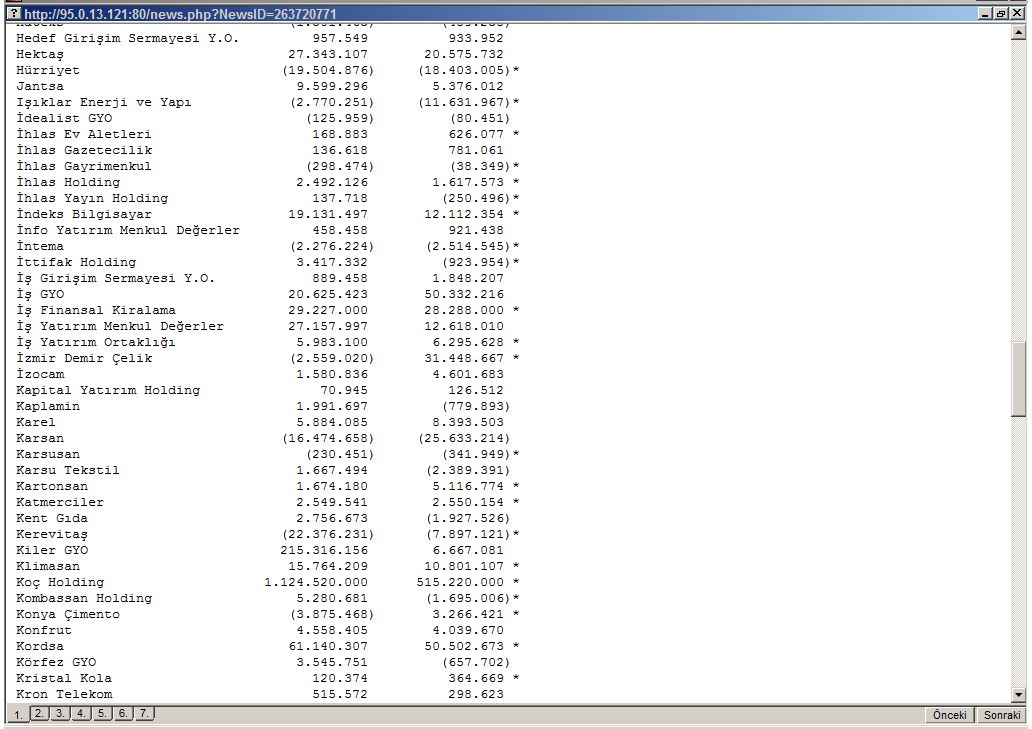Click the İdealist GYO row name
Viewport: 1032px width, 729px height.
[x=64, y=118]
